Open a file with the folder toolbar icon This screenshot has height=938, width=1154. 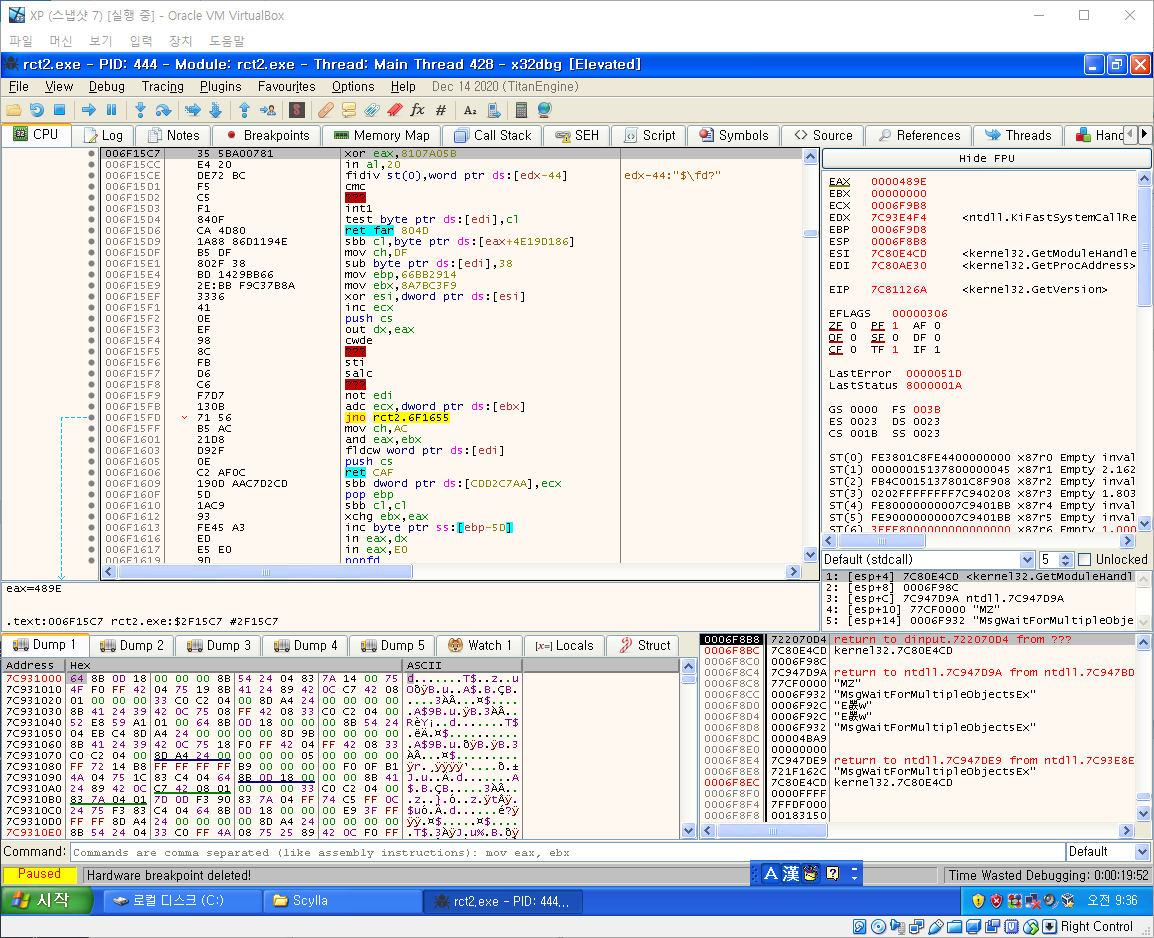14,110
